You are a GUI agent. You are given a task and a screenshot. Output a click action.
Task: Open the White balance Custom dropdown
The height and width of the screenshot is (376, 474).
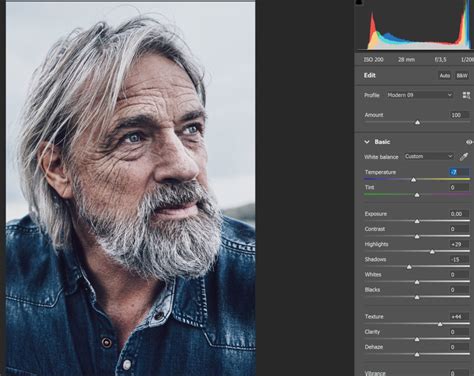429,156
